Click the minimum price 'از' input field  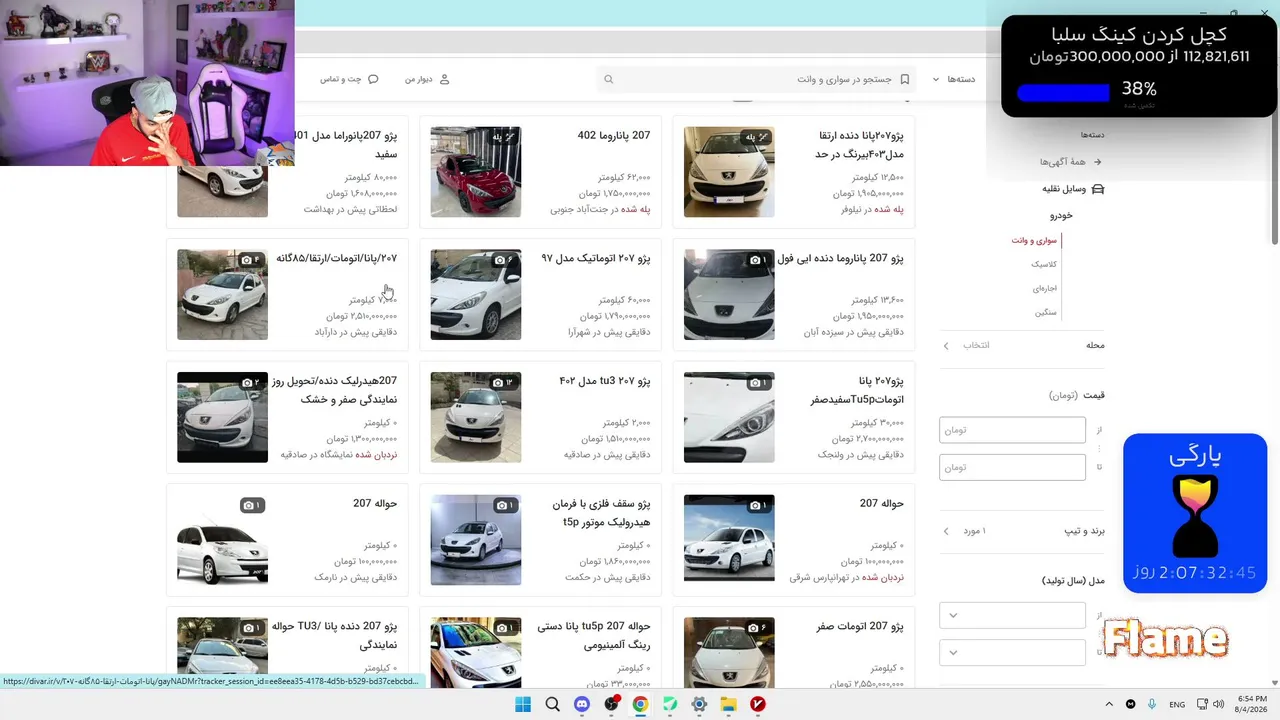tap(1012, 430)
